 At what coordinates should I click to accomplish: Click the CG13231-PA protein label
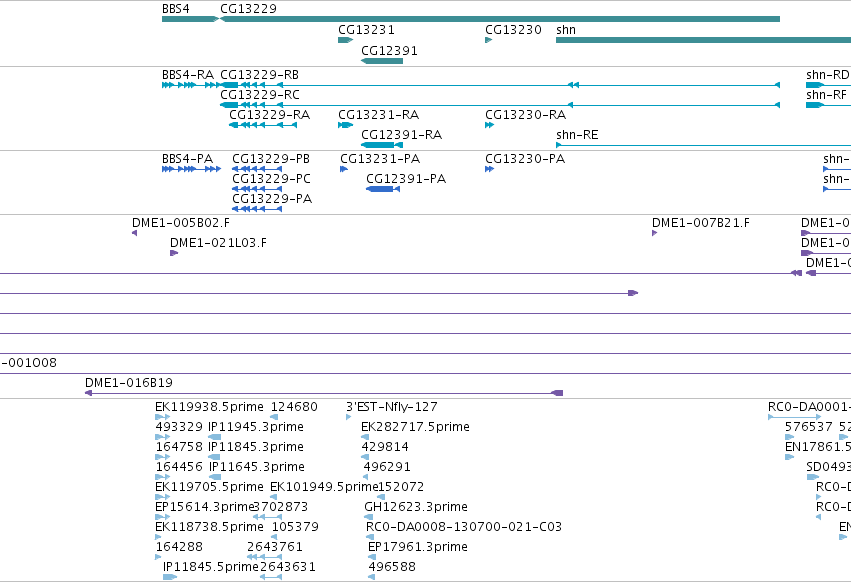[380, 159]
